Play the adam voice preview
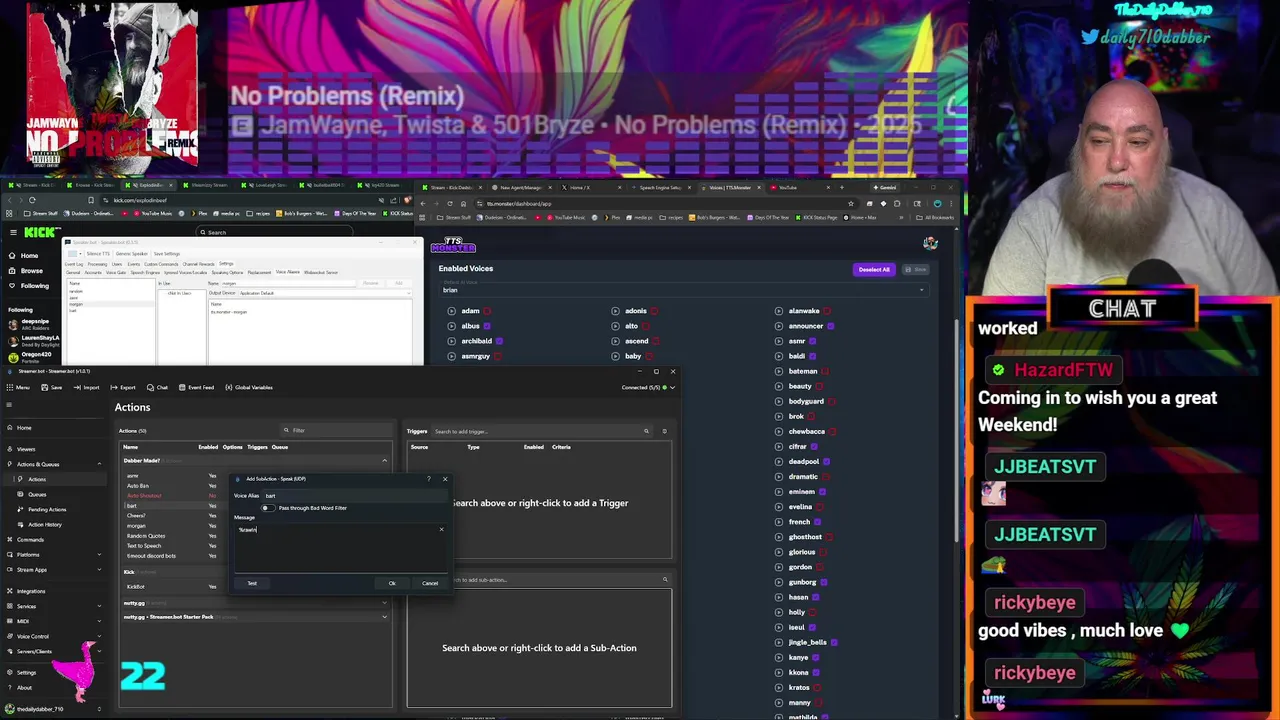The image size is (1280, 720). point(451,311)
